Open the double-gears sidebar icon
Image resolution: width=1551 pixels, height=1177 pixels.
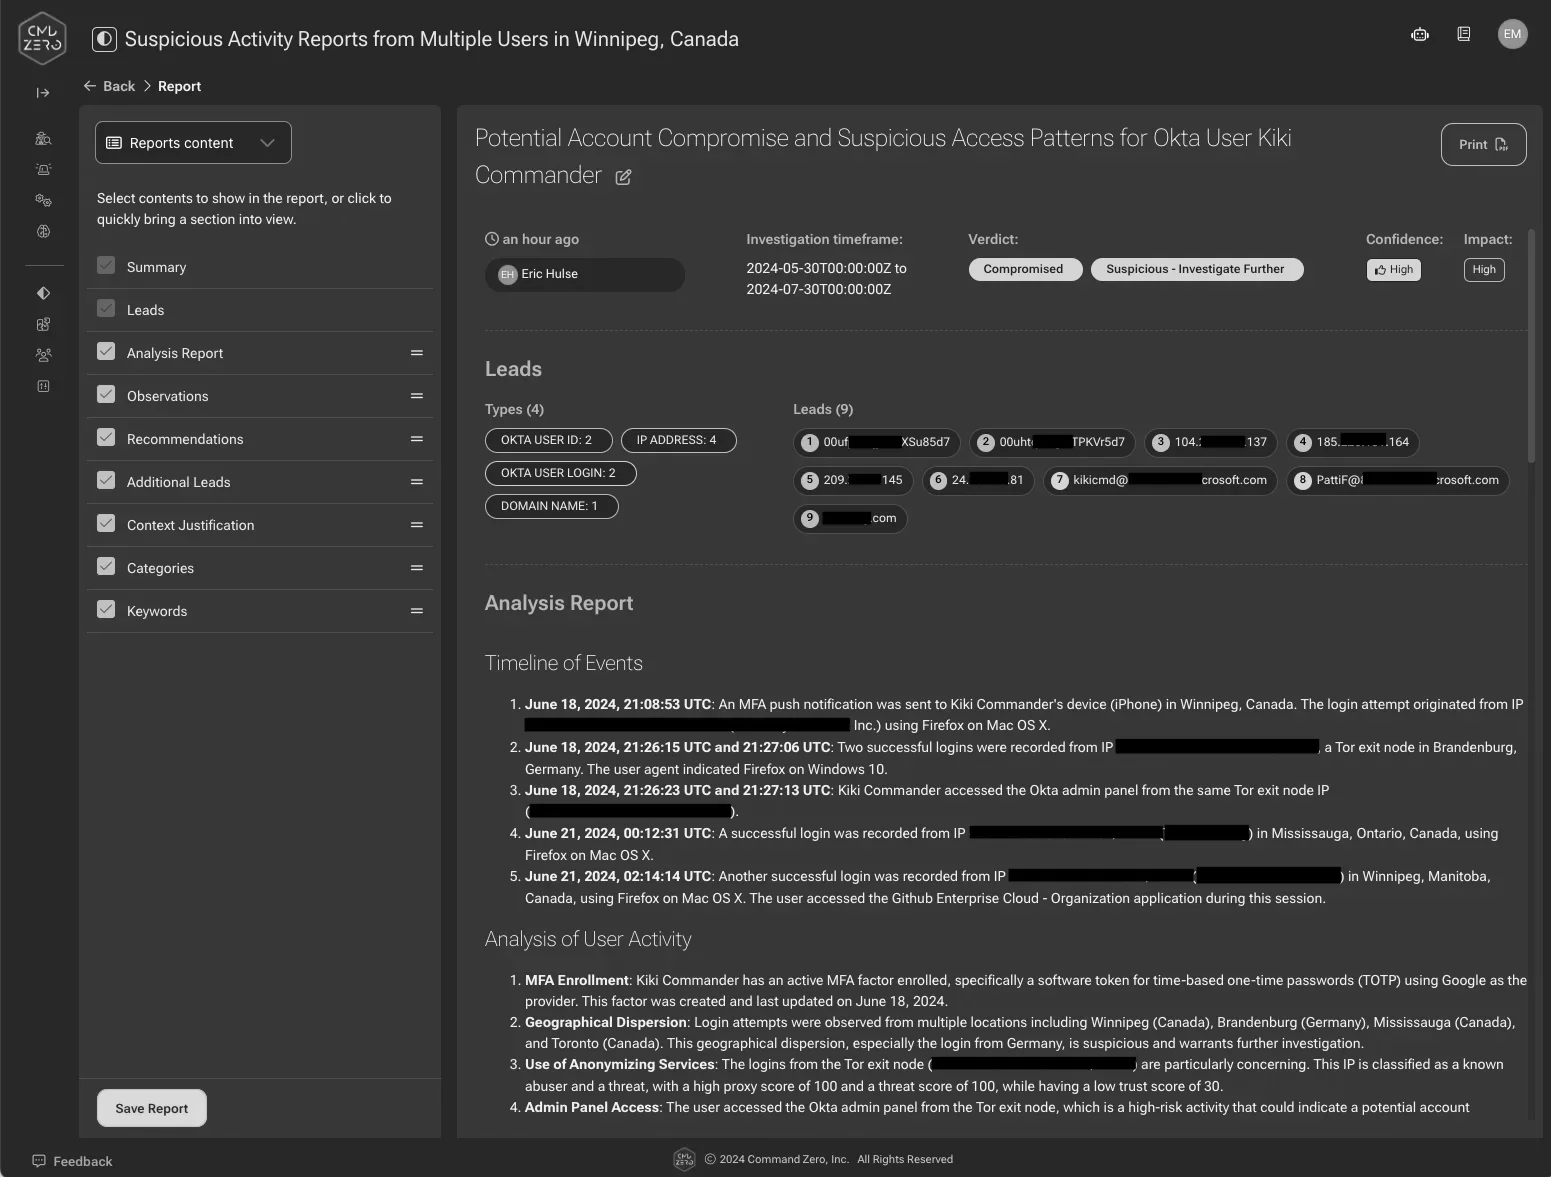(43, 201)
